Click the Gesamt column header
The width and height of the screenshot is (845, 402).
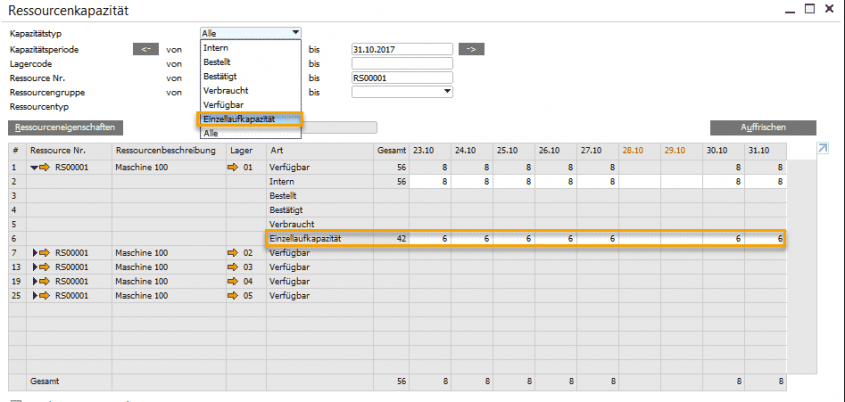point(391,151)
